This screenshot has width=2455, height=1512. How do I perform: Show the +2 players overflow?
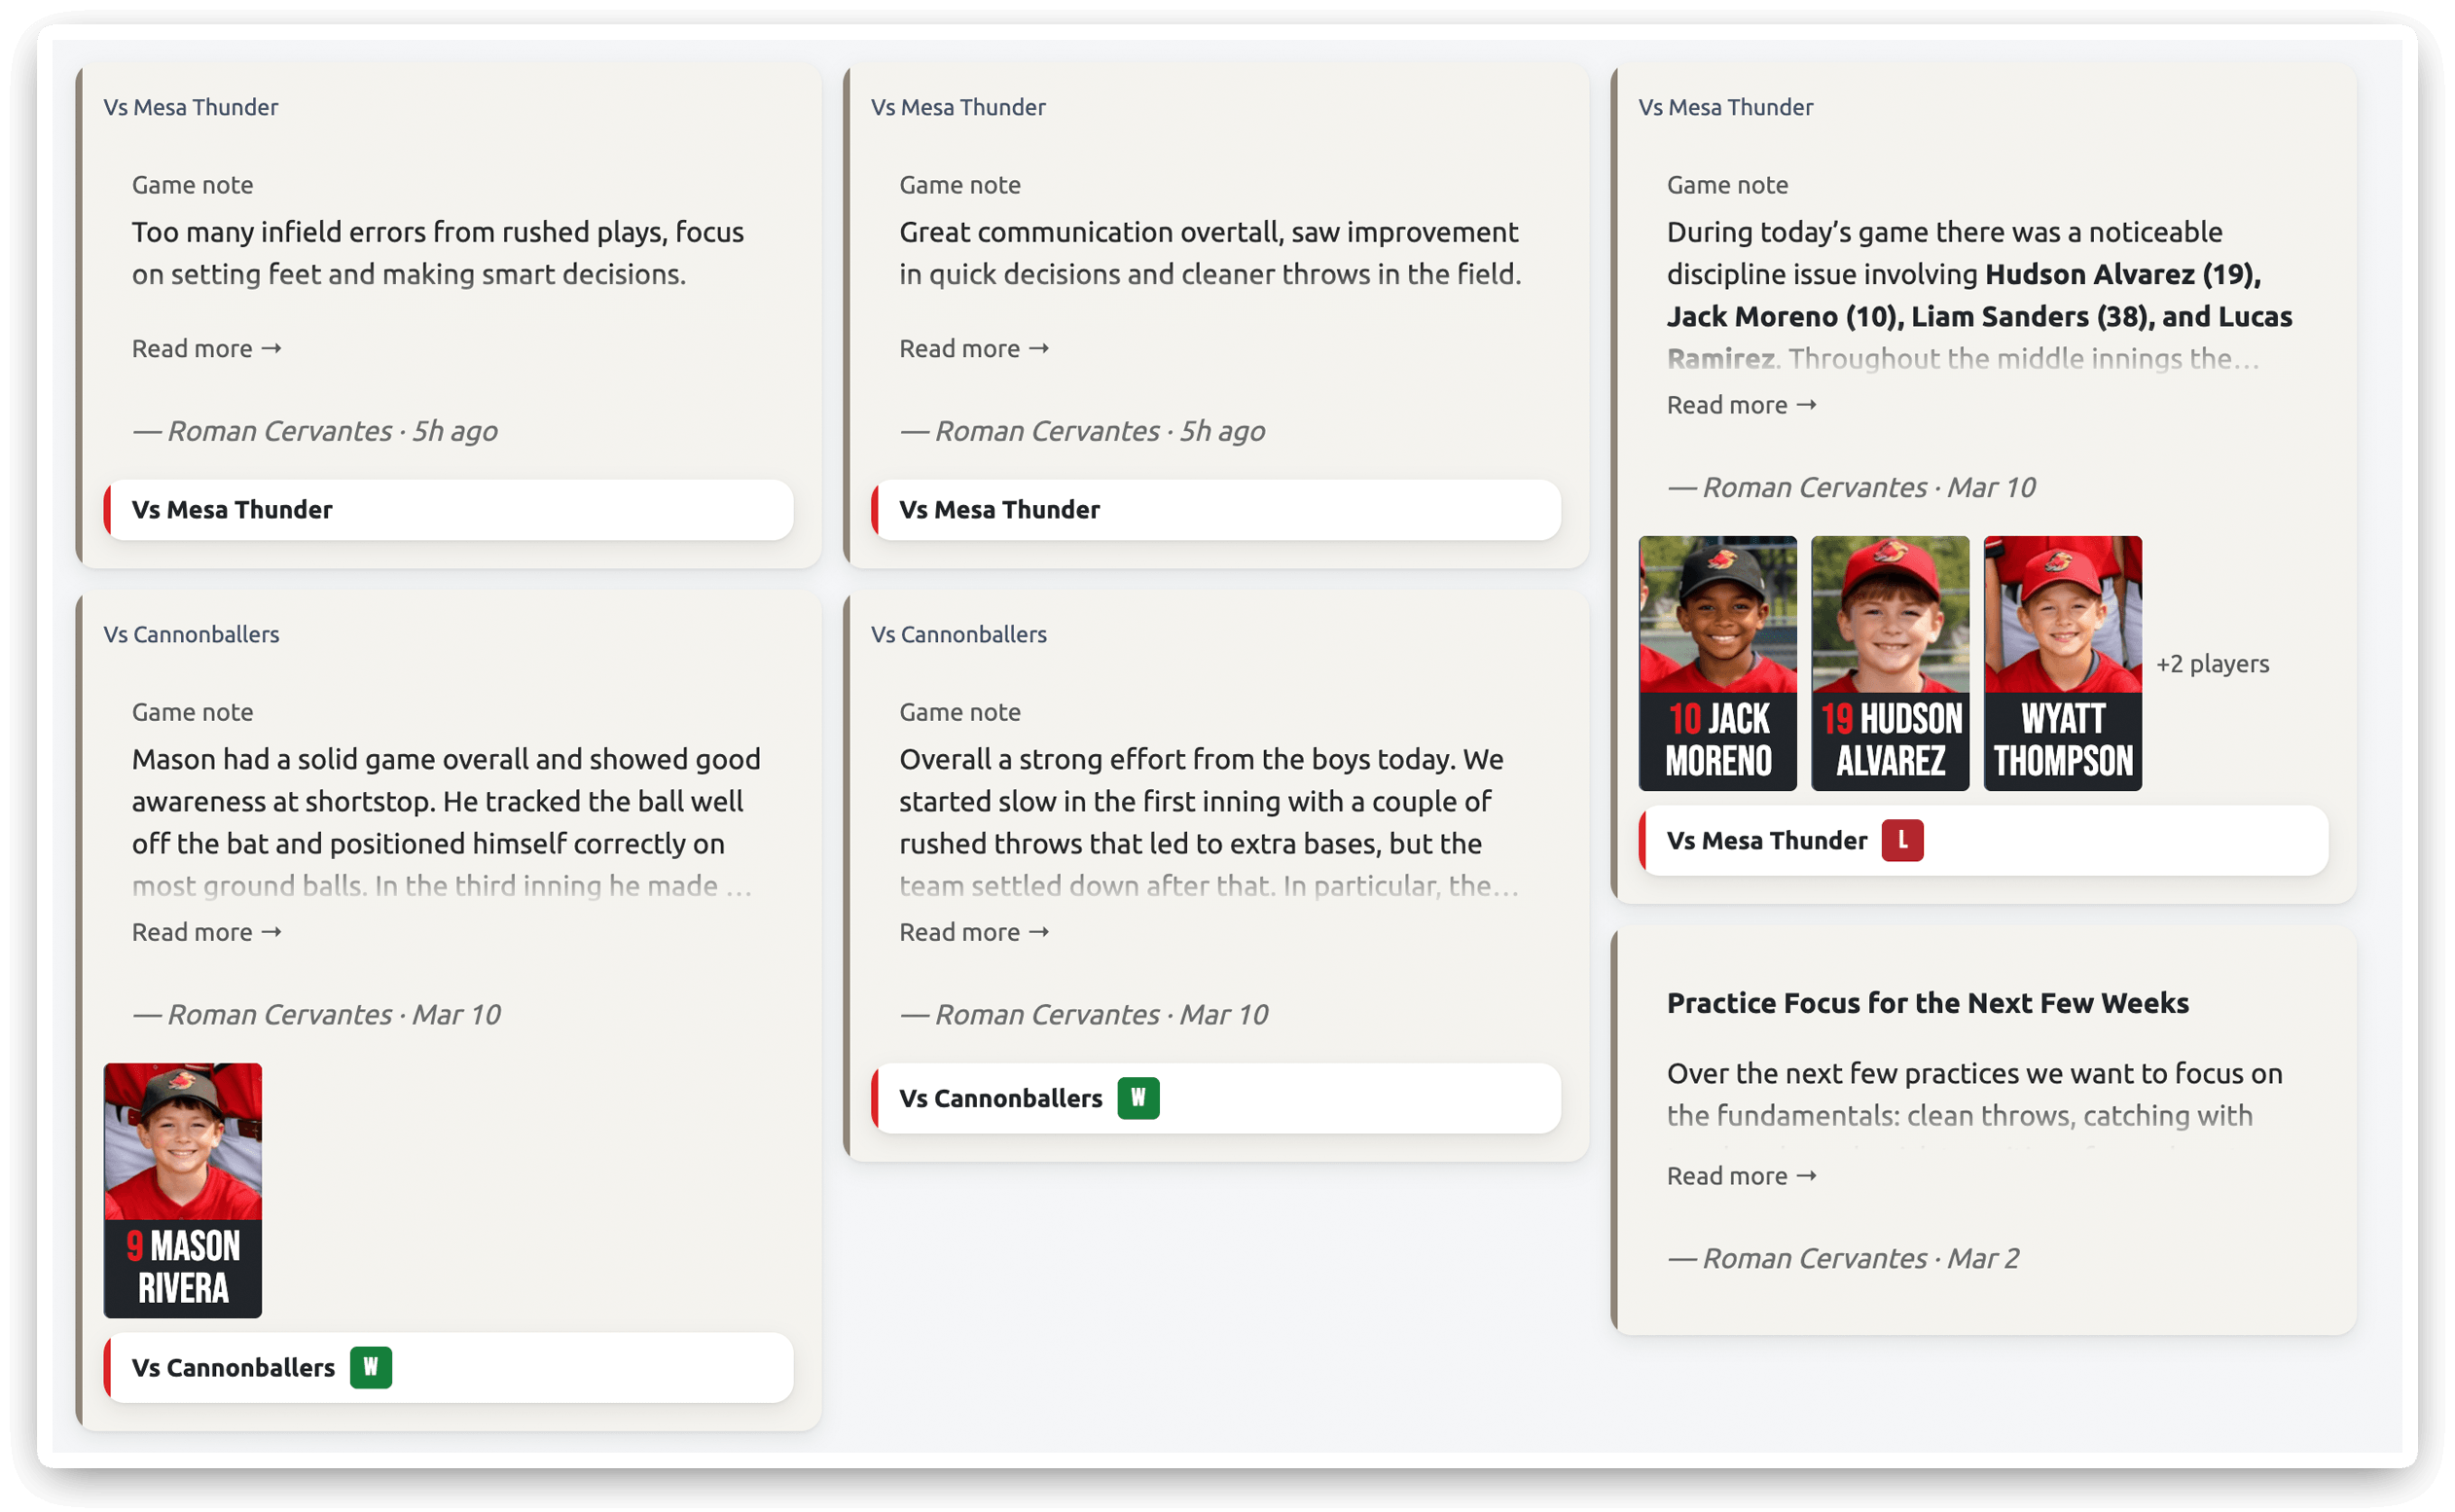[2211, 664]
